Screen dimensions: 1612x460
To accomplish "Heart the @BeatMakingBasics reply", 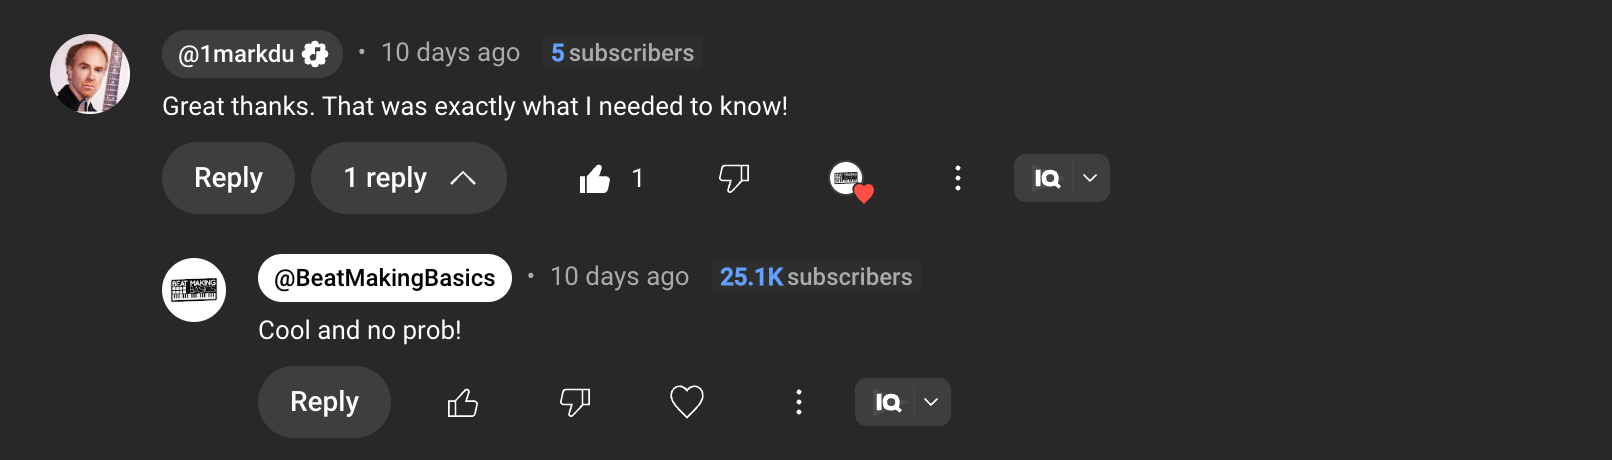I will tap(687, 402).
